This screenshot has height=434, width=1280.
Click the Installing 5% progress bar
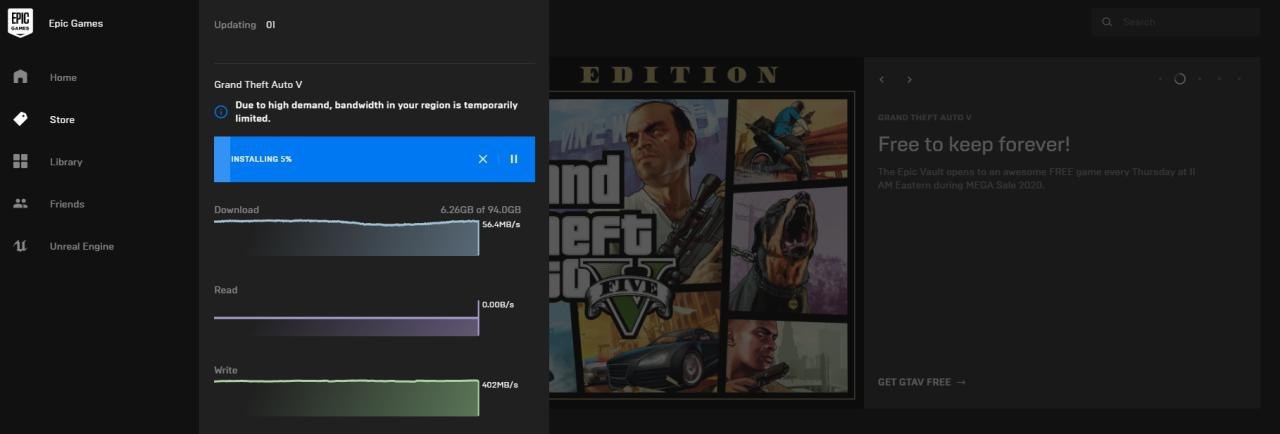[374, 159]
